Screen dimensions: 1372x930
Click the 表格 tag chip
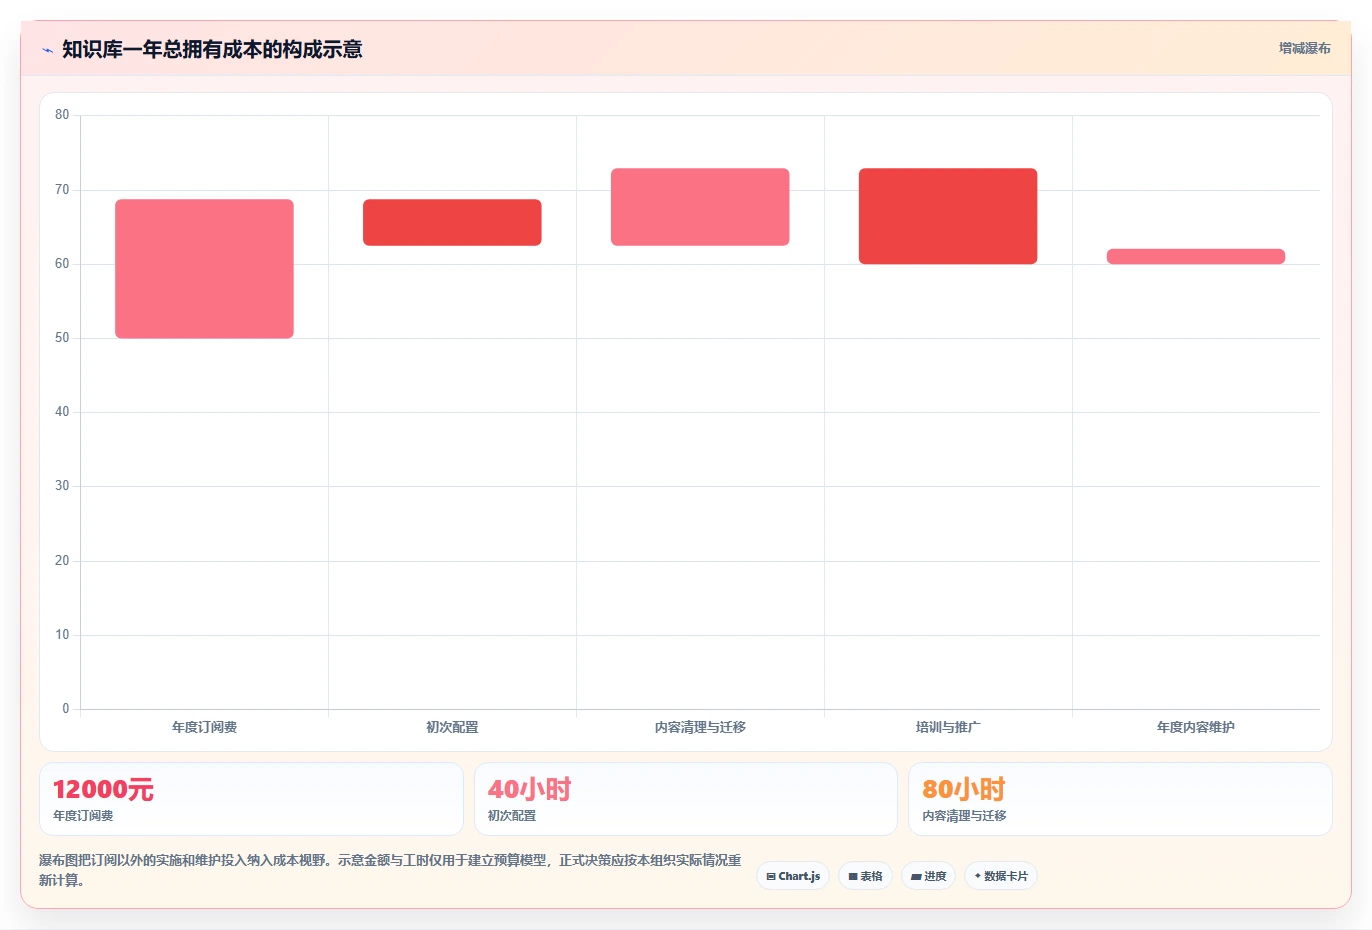click(865, 876)
